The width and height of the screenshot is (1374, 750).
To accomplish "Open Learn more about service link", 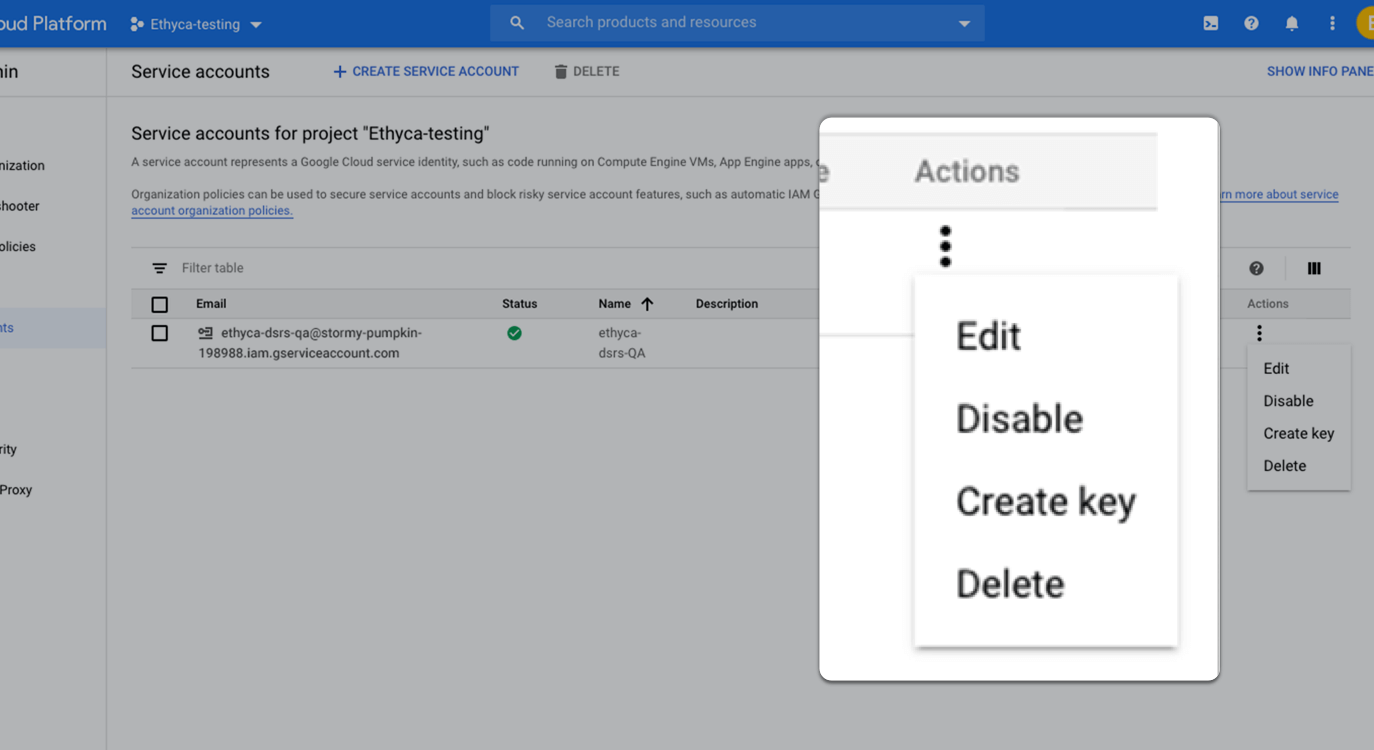I will pyautogui.click(x=1279, y=195).
